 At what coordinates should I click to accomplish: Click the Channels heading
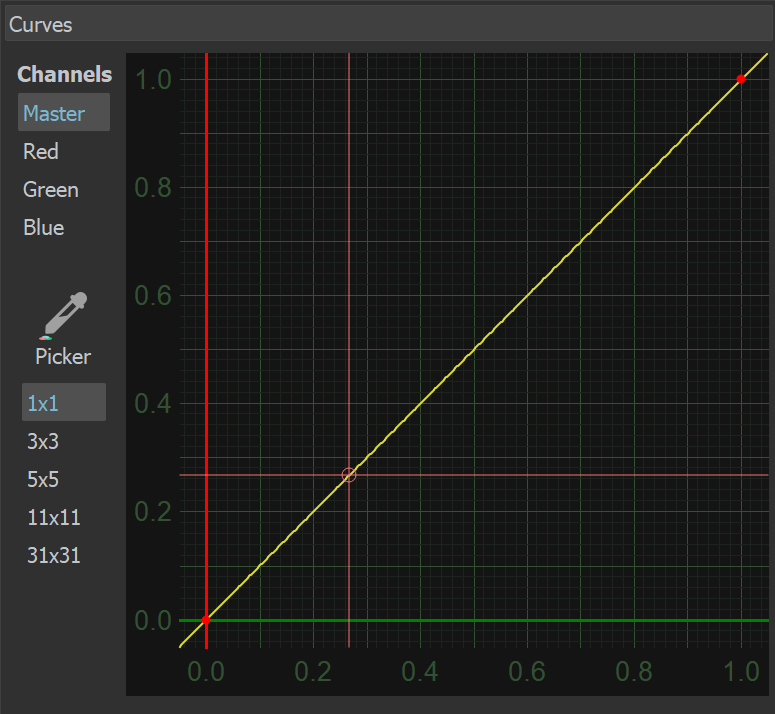[65, 74]
